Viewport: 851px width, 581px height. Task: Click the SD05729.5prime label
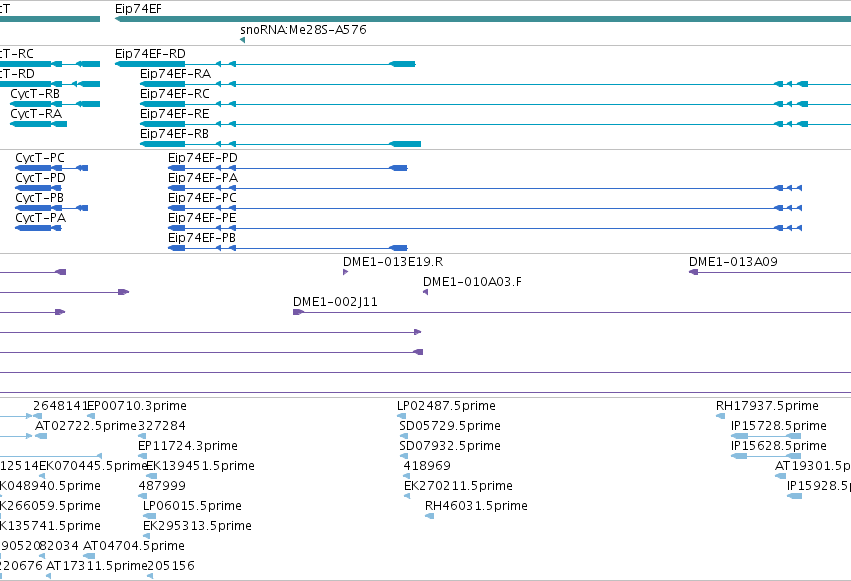[x=450, y=426]
